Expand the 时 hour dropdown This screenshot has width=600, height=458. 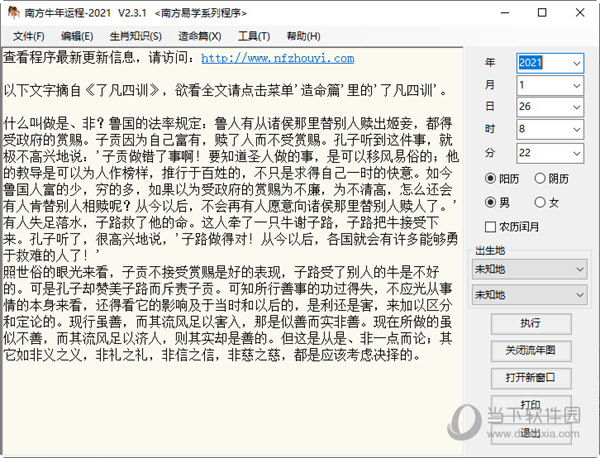[x=577, y=130]
